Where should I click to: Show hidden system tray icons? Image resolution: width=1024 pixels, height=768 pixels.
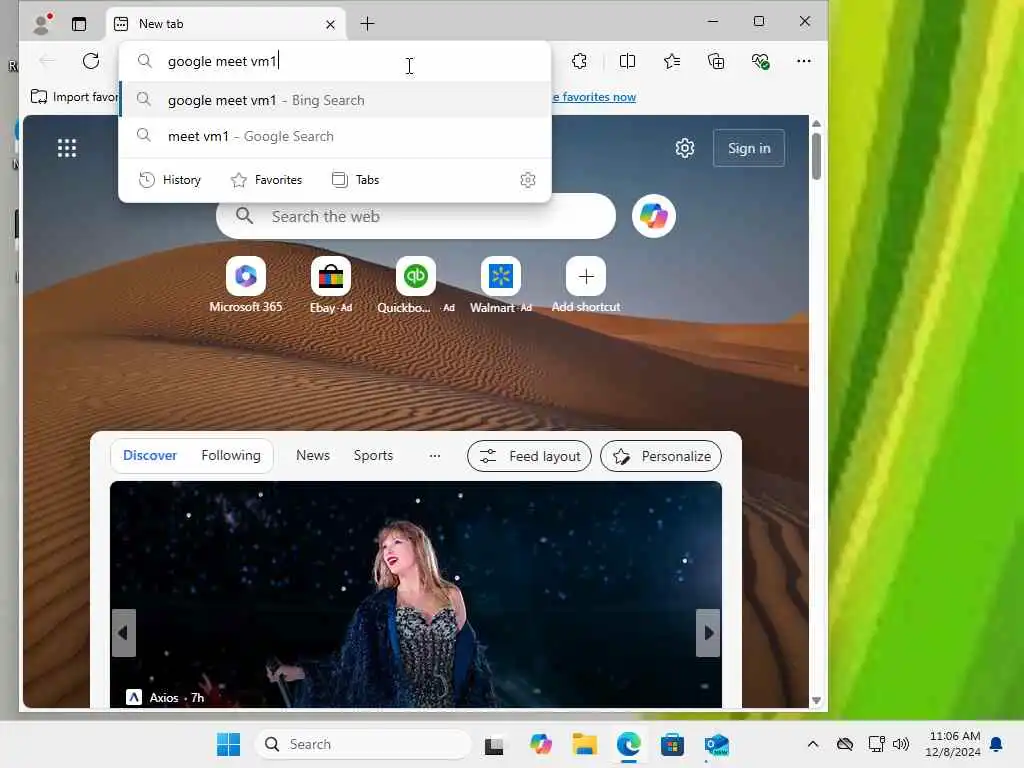coord(813,744)
